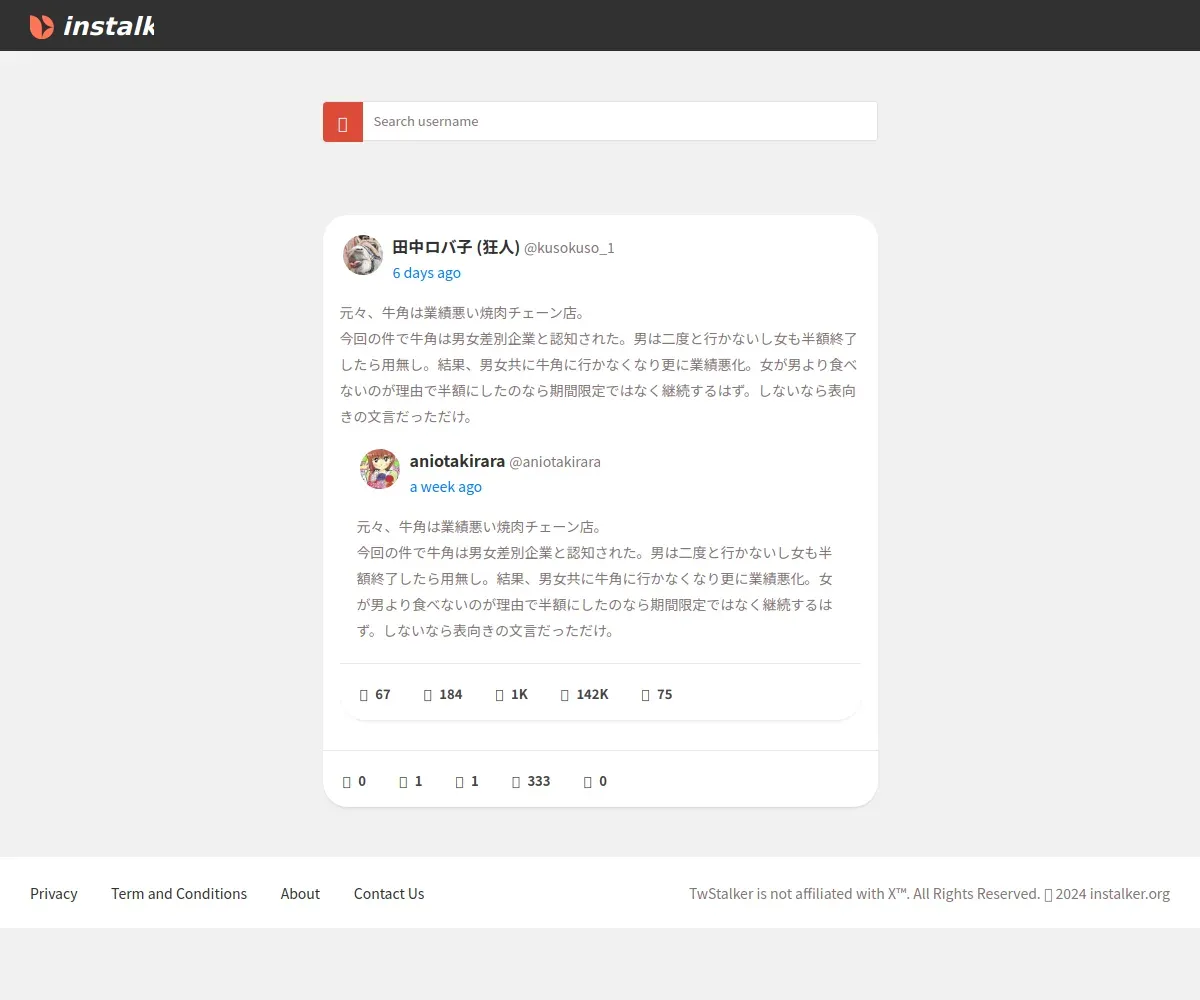This screenshot has width=1200, height=1000.
Task: Click the 'TwStalker is not affiliated' notice
Action: (x=865, y=894)
